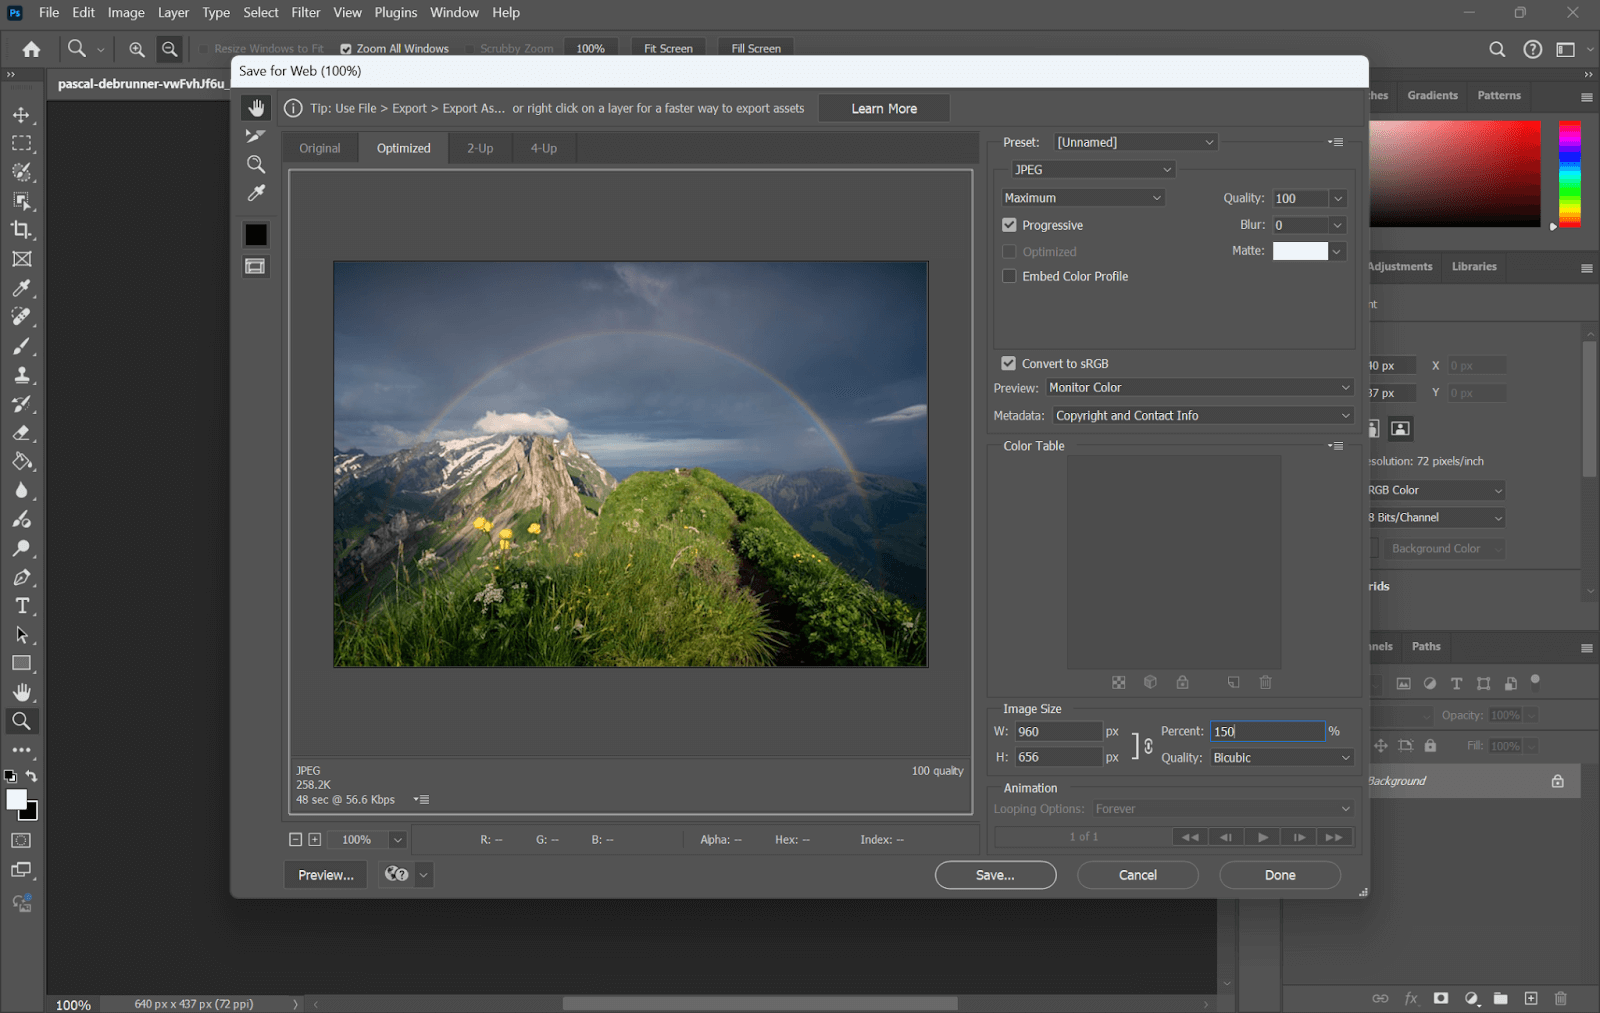
Task: Change the Looping Options from Forever
Action: (x=1222, y=808)
